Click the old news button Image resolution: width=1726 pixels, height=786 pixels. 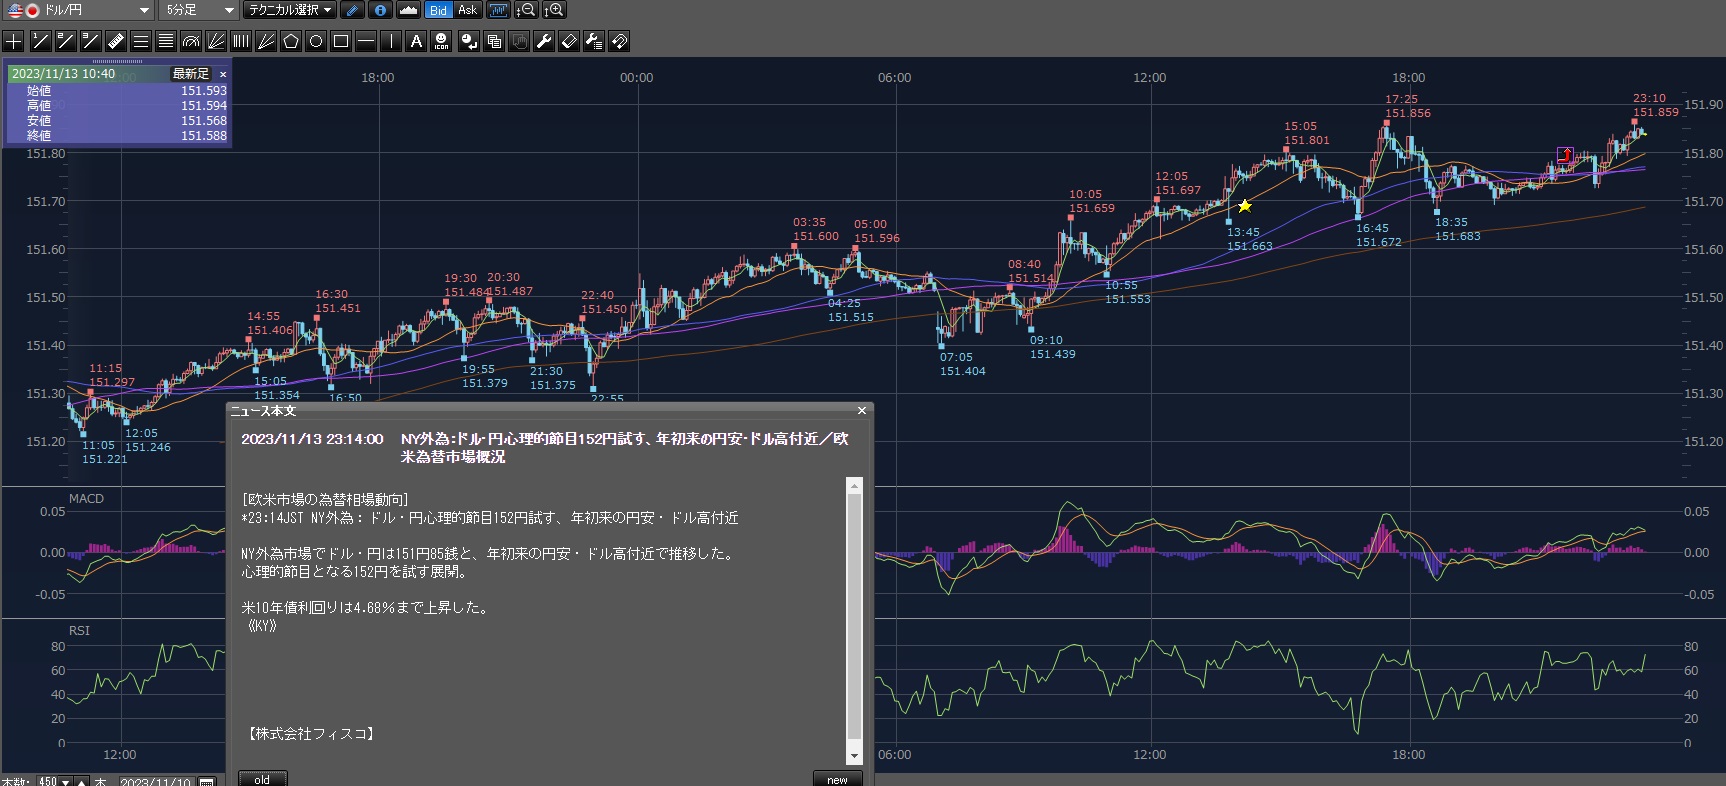tap(262, 779)
